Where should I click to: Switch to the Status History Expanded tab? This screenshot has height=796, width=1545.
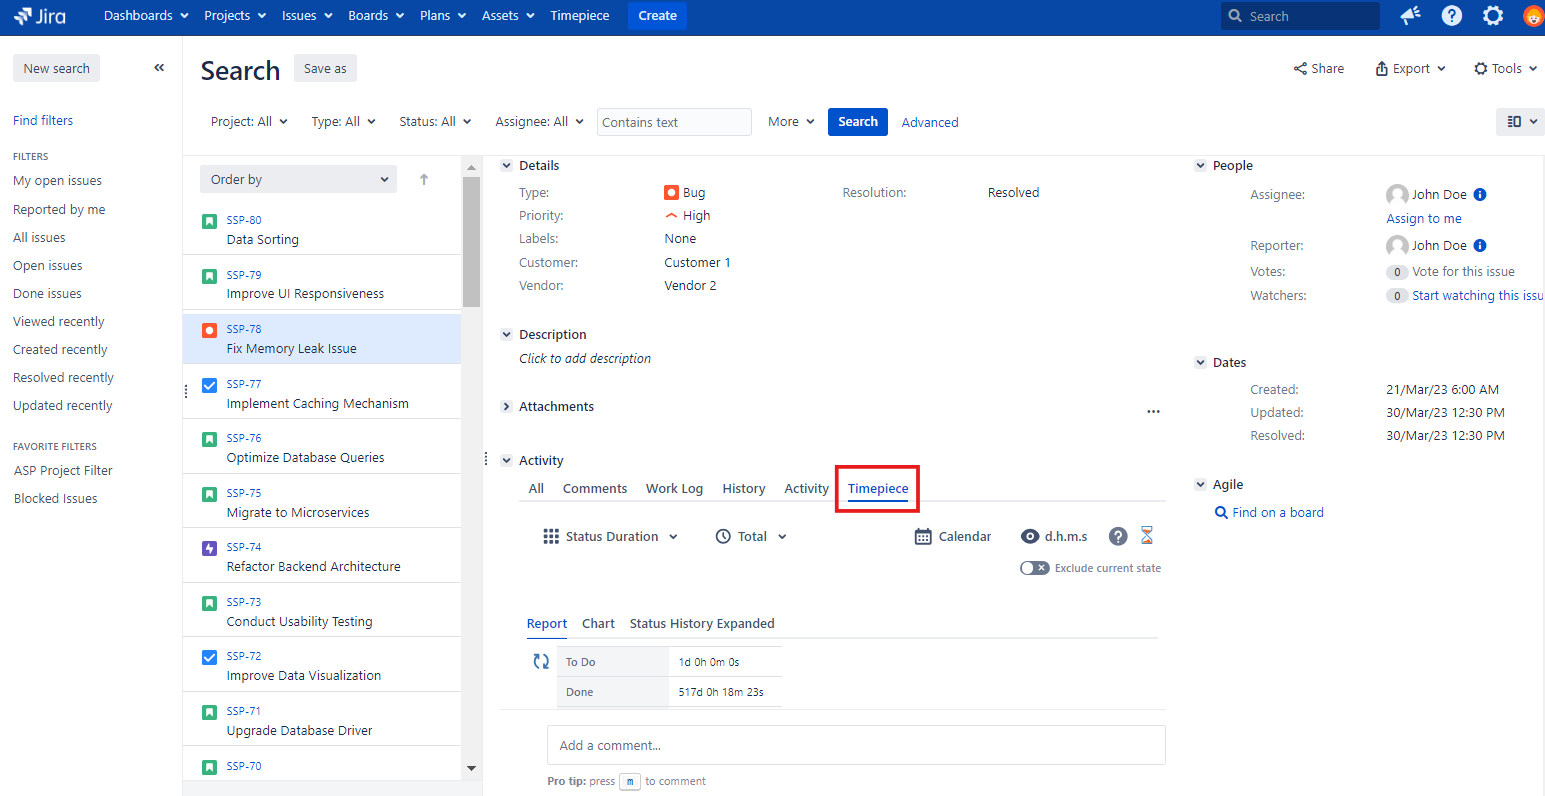point(702,624)
